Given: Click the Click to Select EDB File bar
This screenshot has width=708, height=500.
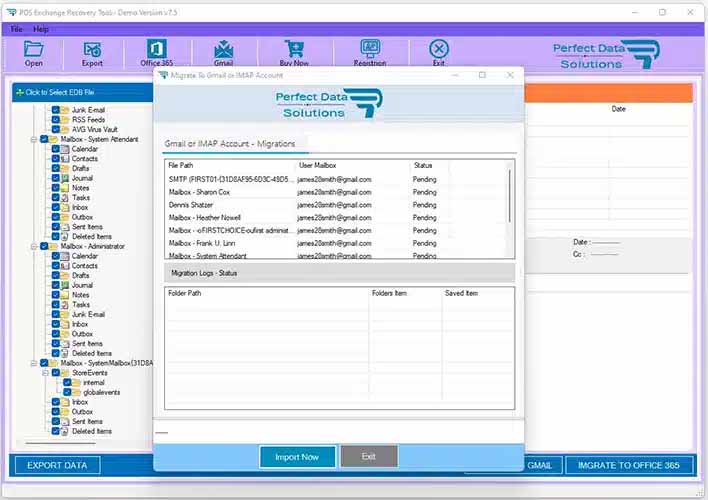Looking at the screenshot, I should tap(83, 93).
